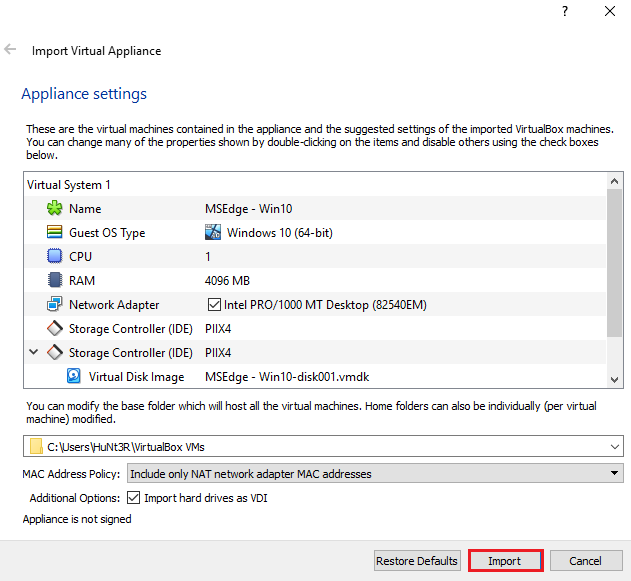631x581 pixels.
Task: Click the Restore Defaults button
Action: (x=417, y=560)
